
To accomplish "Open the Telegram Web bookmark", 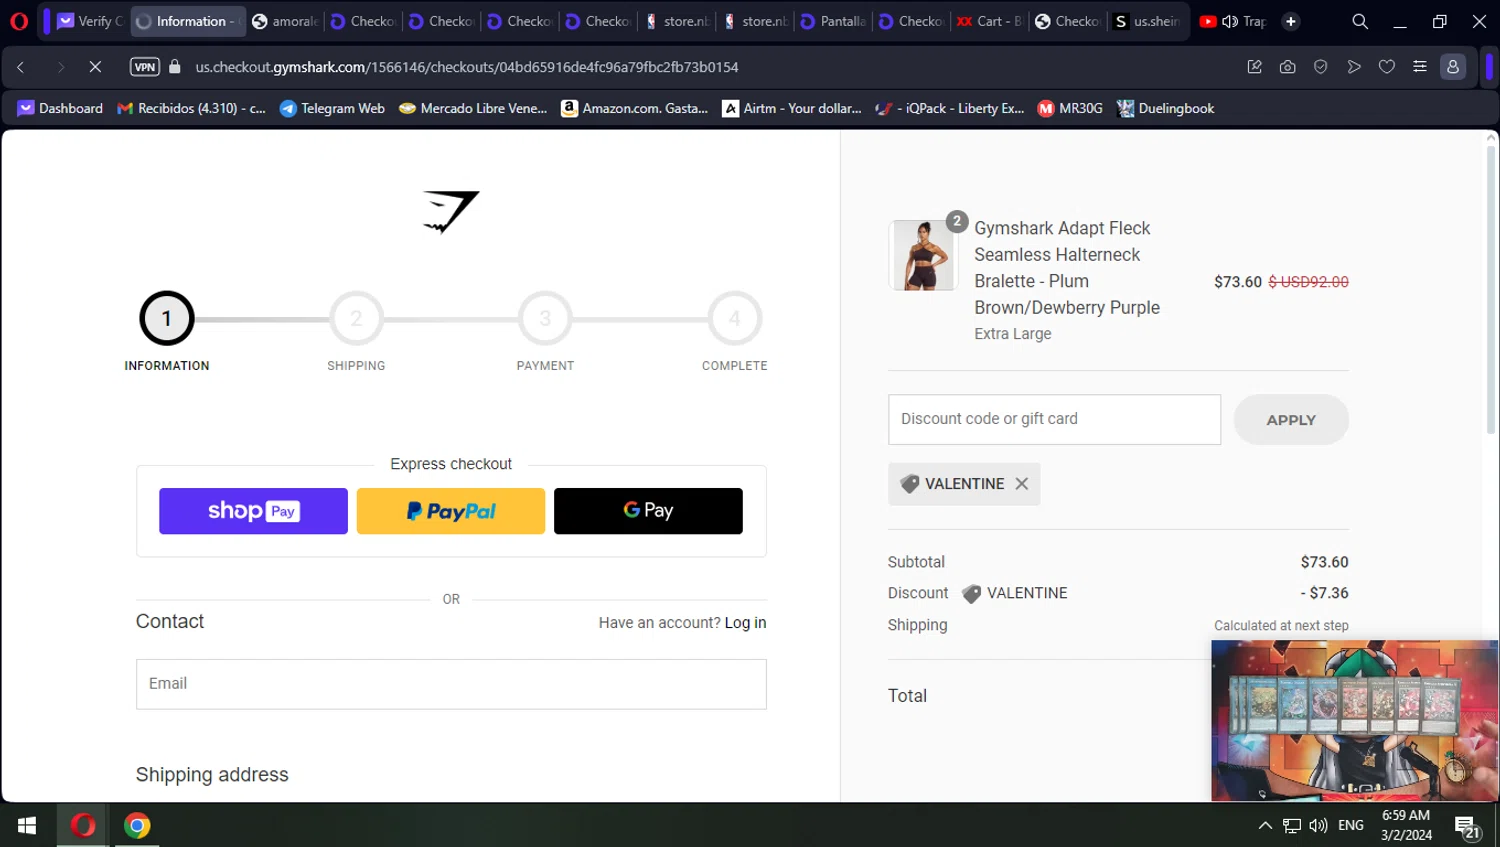I will pyautogui.click(x=332, y=108).
